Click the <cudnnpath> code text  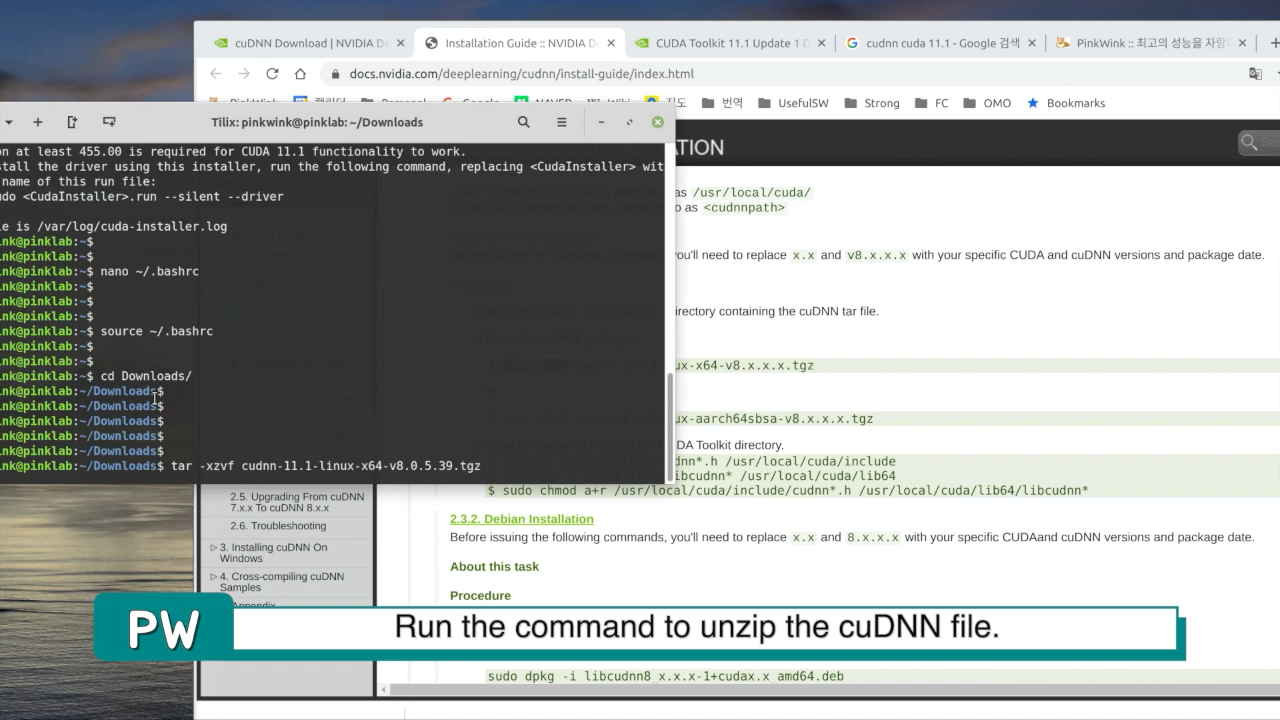(x=745, y=208)
